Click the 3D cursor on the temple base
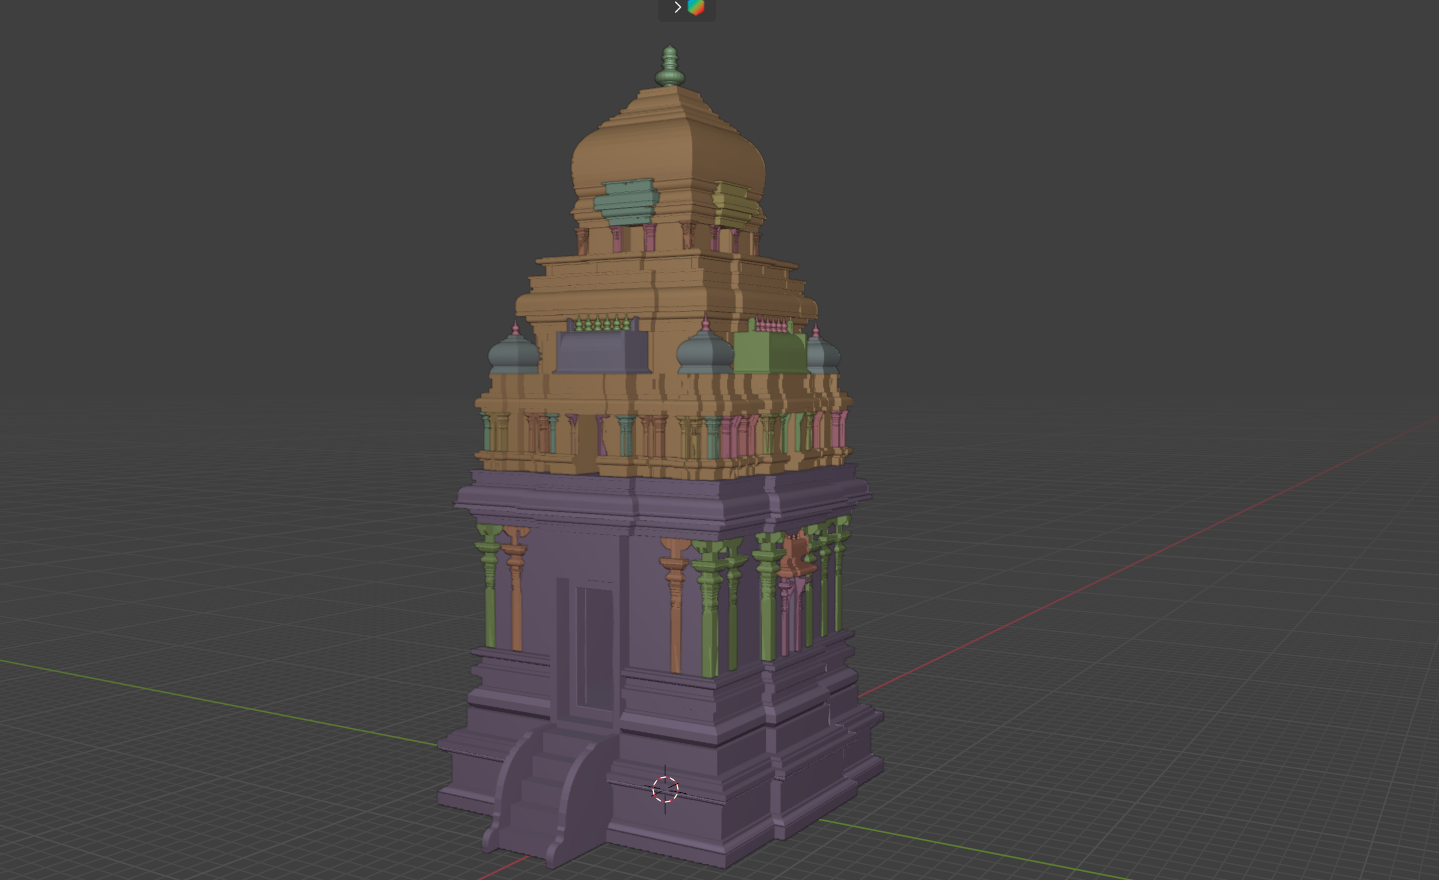This screenshot has height=880, width=1439. click(x=665, y=790)
